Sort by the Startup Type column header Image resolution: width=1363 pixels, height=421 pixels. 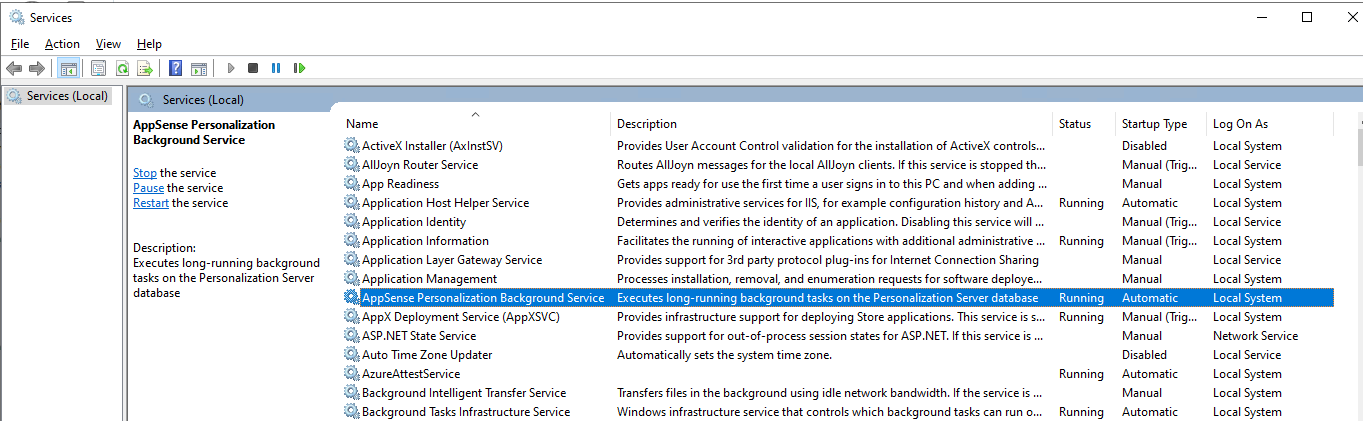click(x=1154, y=124)
